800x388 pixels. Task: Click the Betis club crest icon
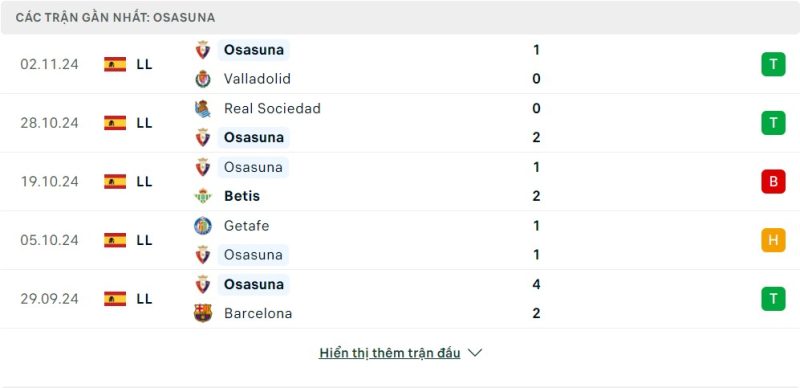[x=203, y=196]
